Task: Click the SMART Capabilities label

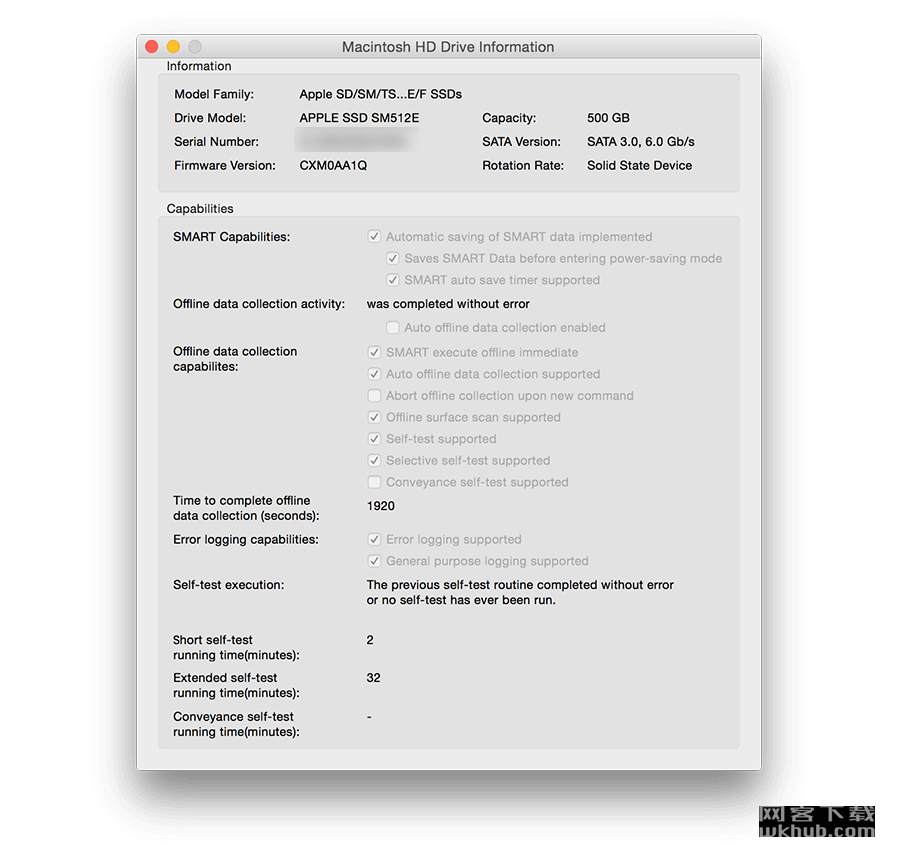Action: (232, 236)
